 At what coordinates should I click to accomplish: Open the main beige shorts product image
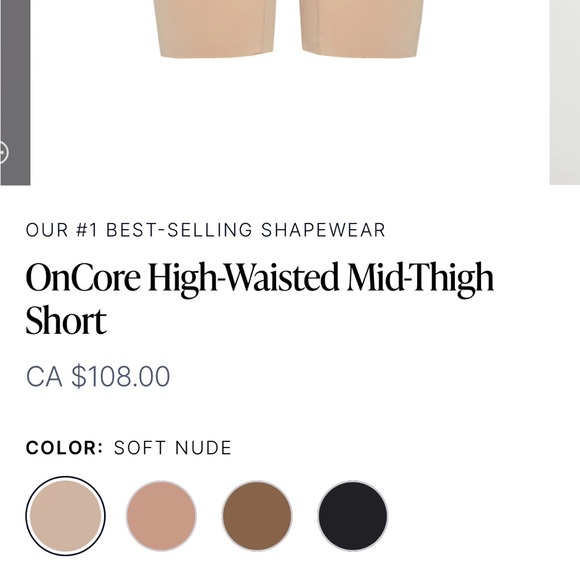click(290, 92)
